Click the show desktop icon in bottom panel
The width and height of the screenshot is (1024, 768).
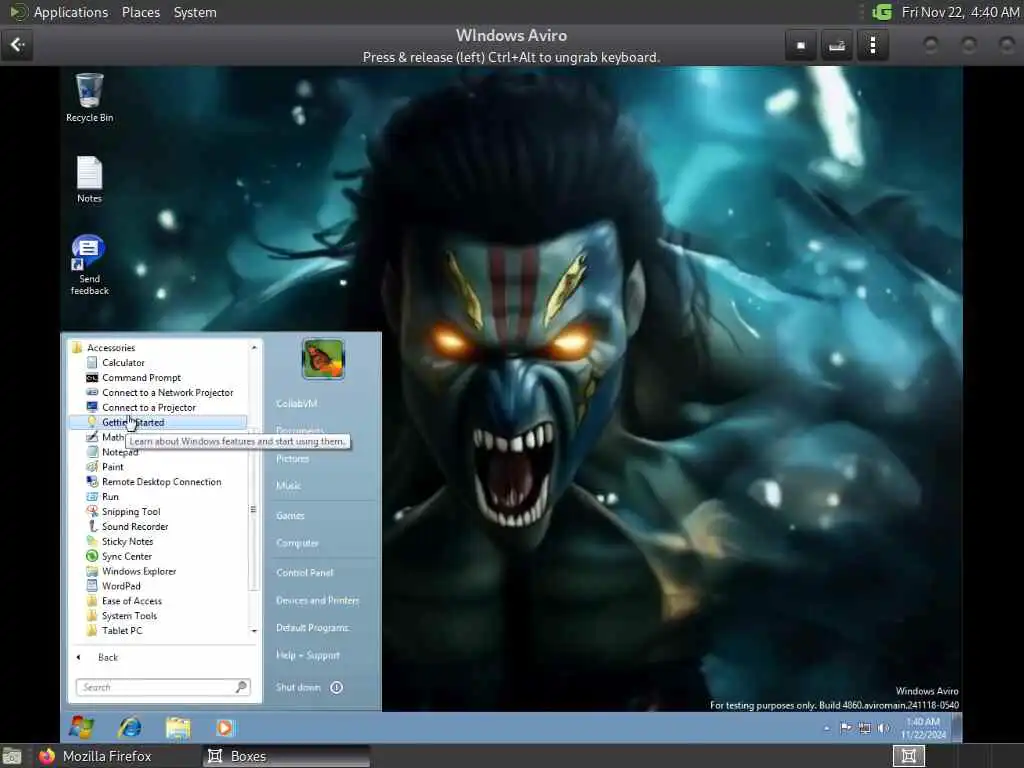click(x=12, y=756)
